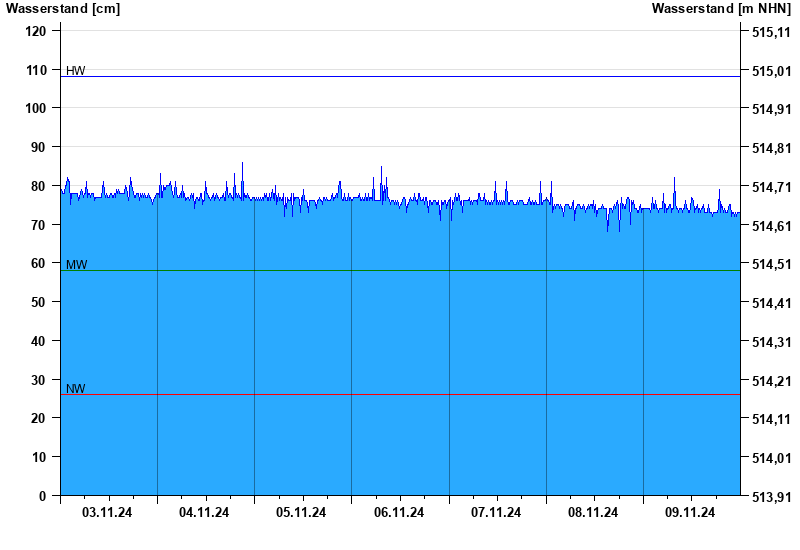Click the red NW low-water reference line
The image size is (800, 550).
tap(401, 394)
